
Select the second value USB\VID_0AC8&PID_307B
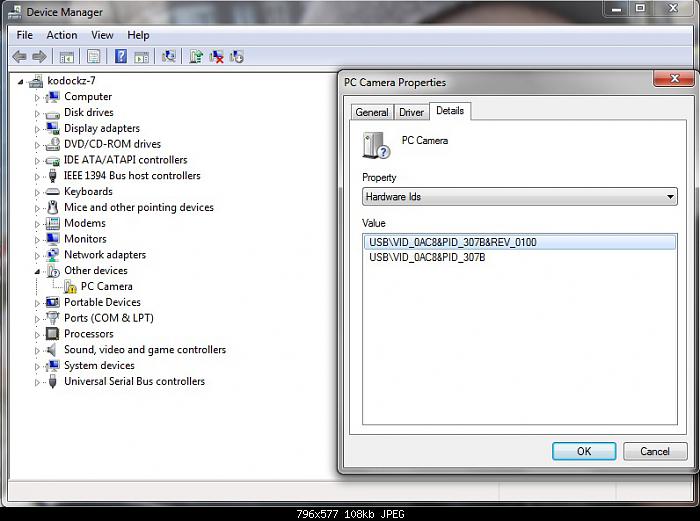point(427,257)
